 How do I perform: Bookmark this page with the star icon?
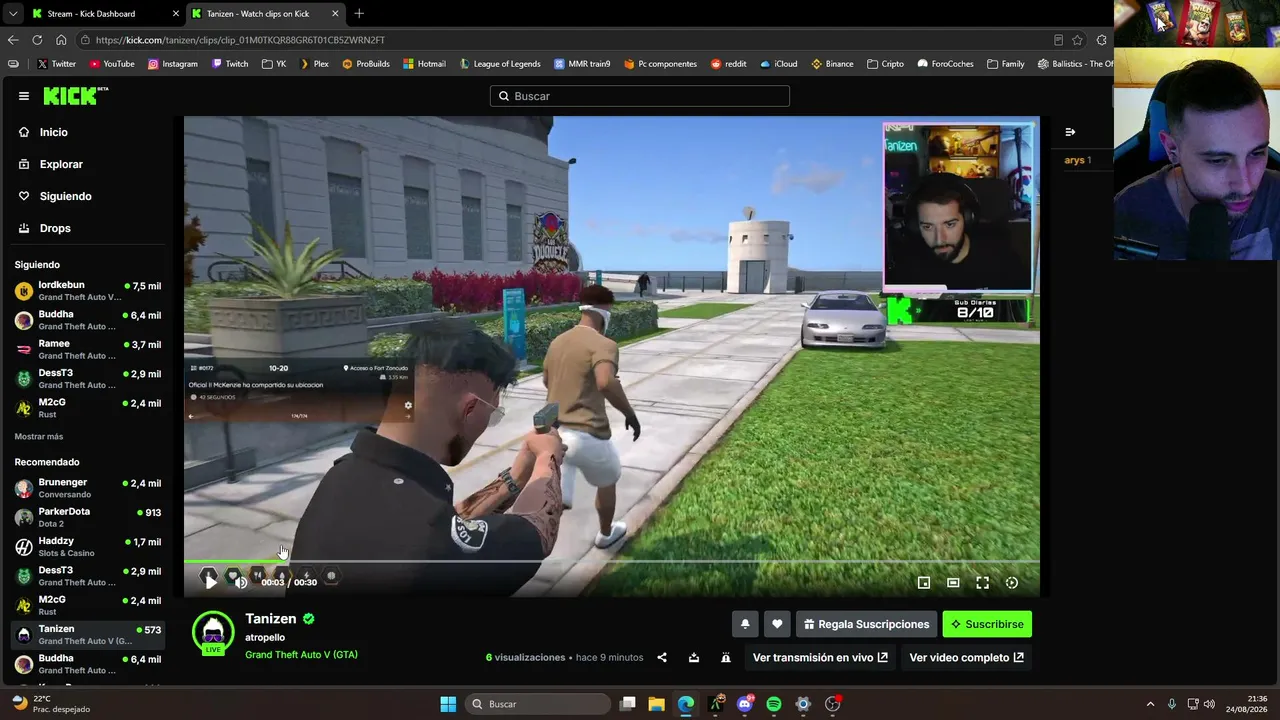point(1077,40)
